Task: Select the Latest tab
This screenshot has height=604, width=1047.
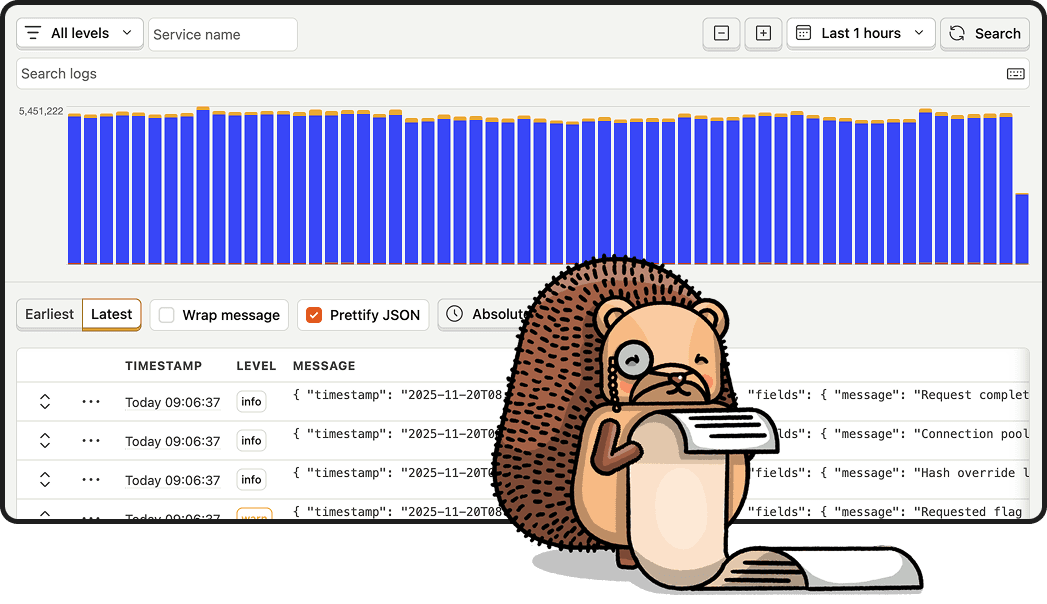Action: [110, 314]
